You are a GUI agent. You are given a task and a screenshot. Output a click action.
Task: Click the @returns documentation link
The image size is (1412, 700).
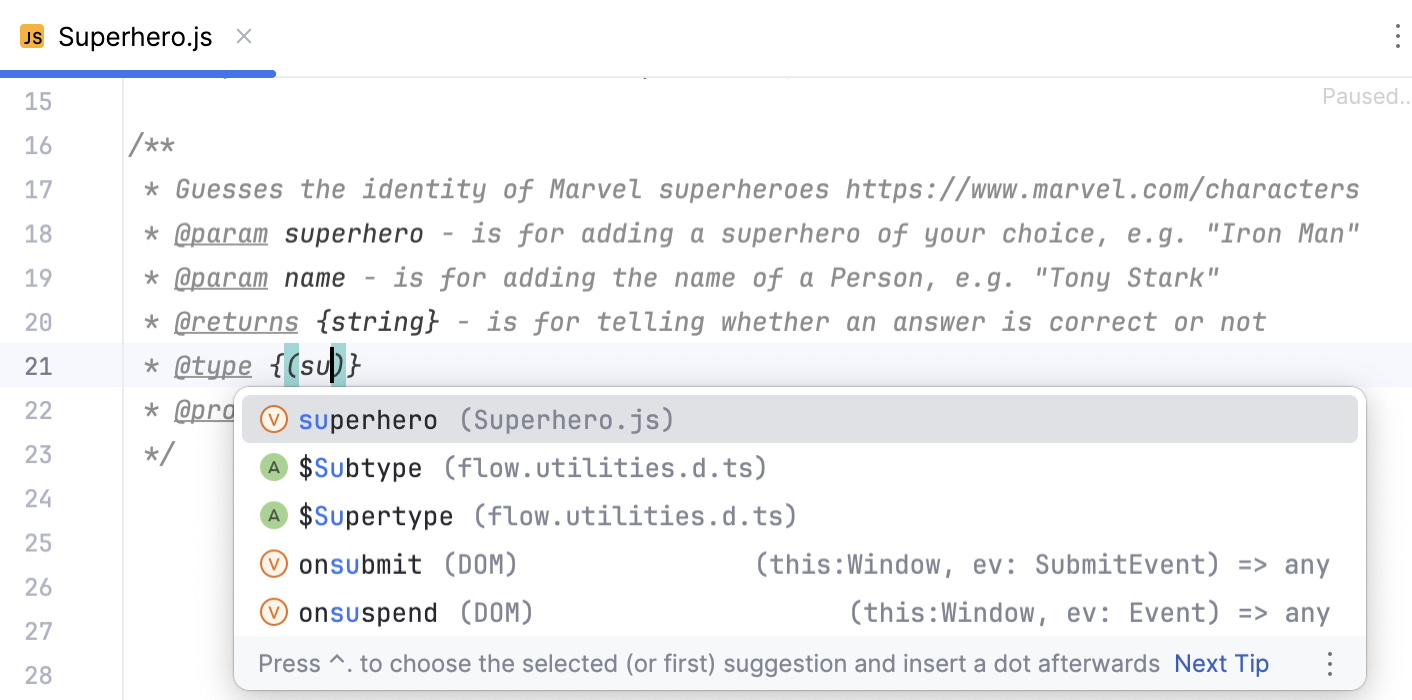[x=236, y=322]
